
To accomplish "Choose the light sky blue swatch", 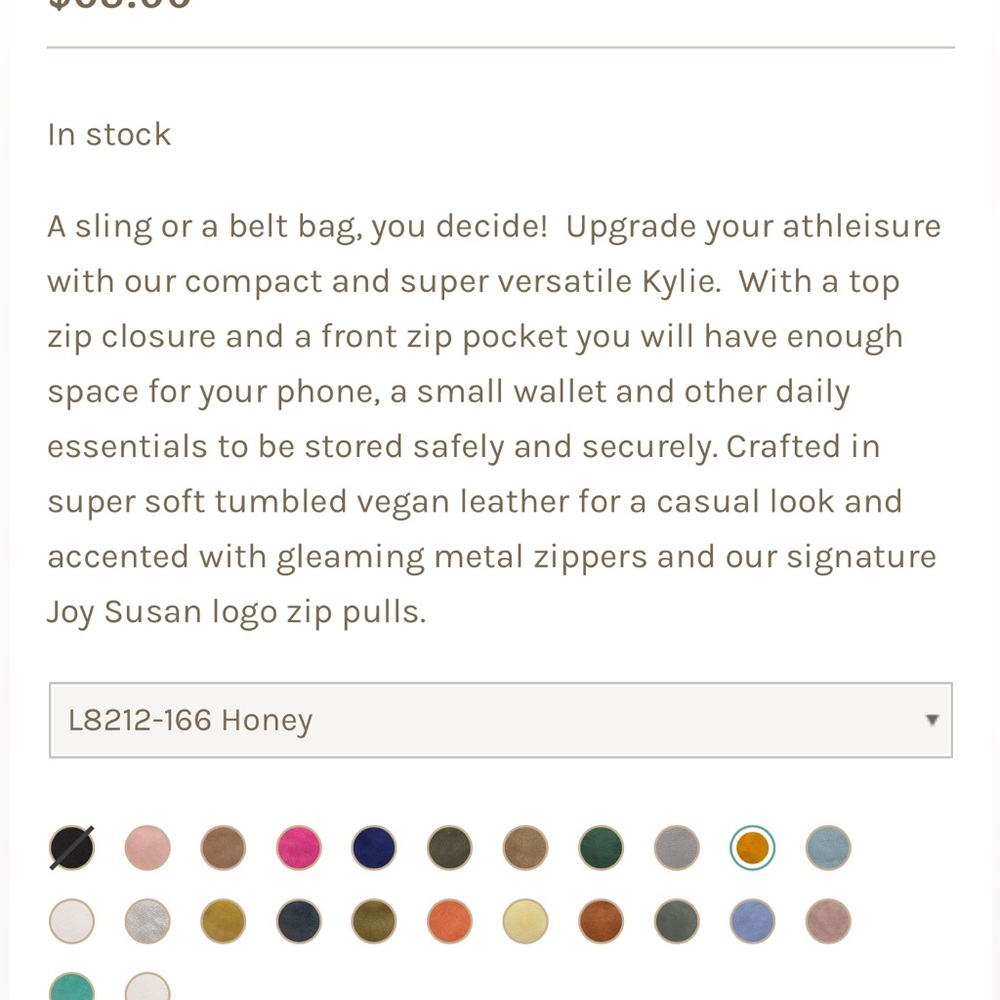I will [828, 848].
